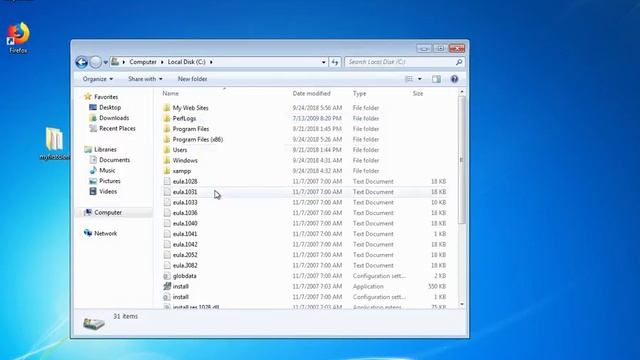Click Computer in the address breadcrumb
This screenshot has height=360, width=640.
(x=143, y=62)
